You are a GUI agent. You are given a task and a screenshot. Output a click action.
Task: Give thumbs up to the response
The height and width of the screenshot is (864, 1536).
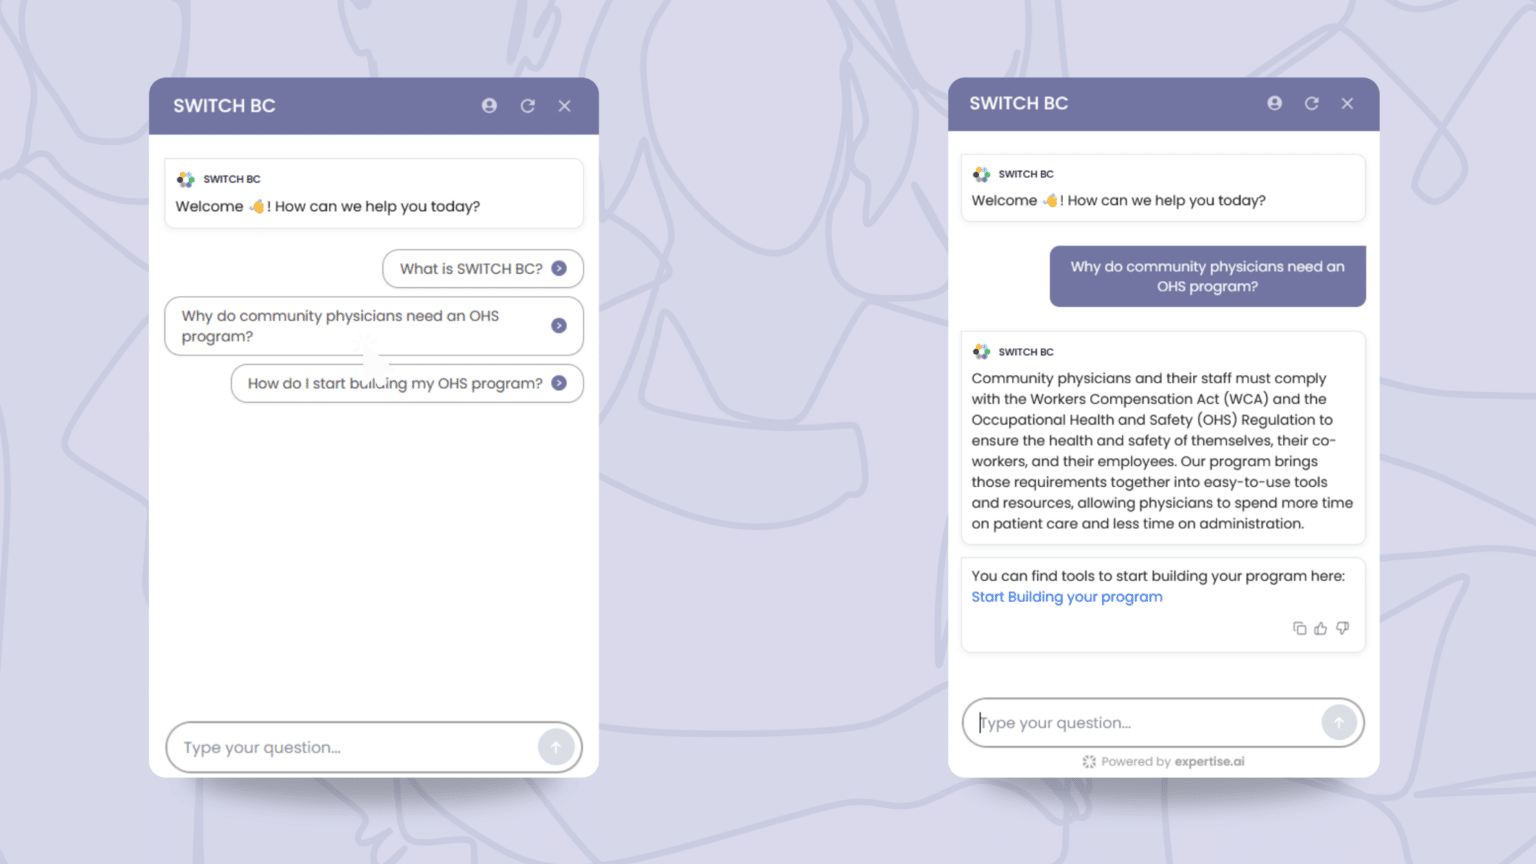[x=1321, y=628]
